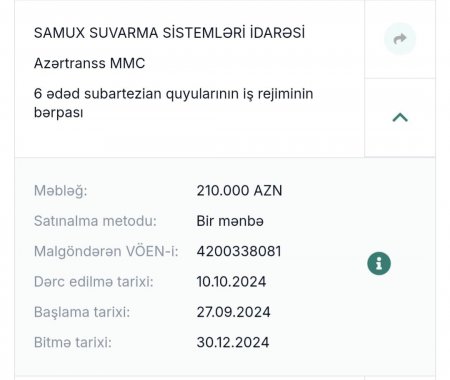Click the Malgöndərən VÖEN-i label
The height and width of the screenshot is (380, 450).
click(106, 251)
